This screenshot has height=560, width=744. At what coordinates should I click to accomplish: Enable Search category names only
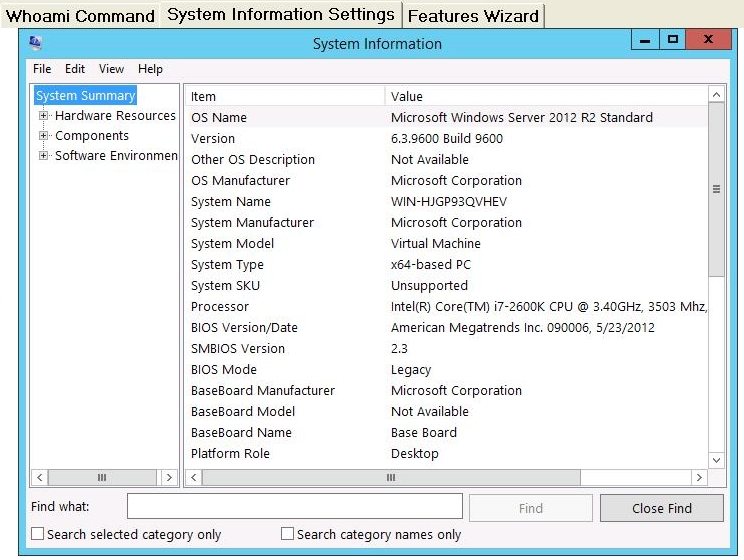pos(287,534)
